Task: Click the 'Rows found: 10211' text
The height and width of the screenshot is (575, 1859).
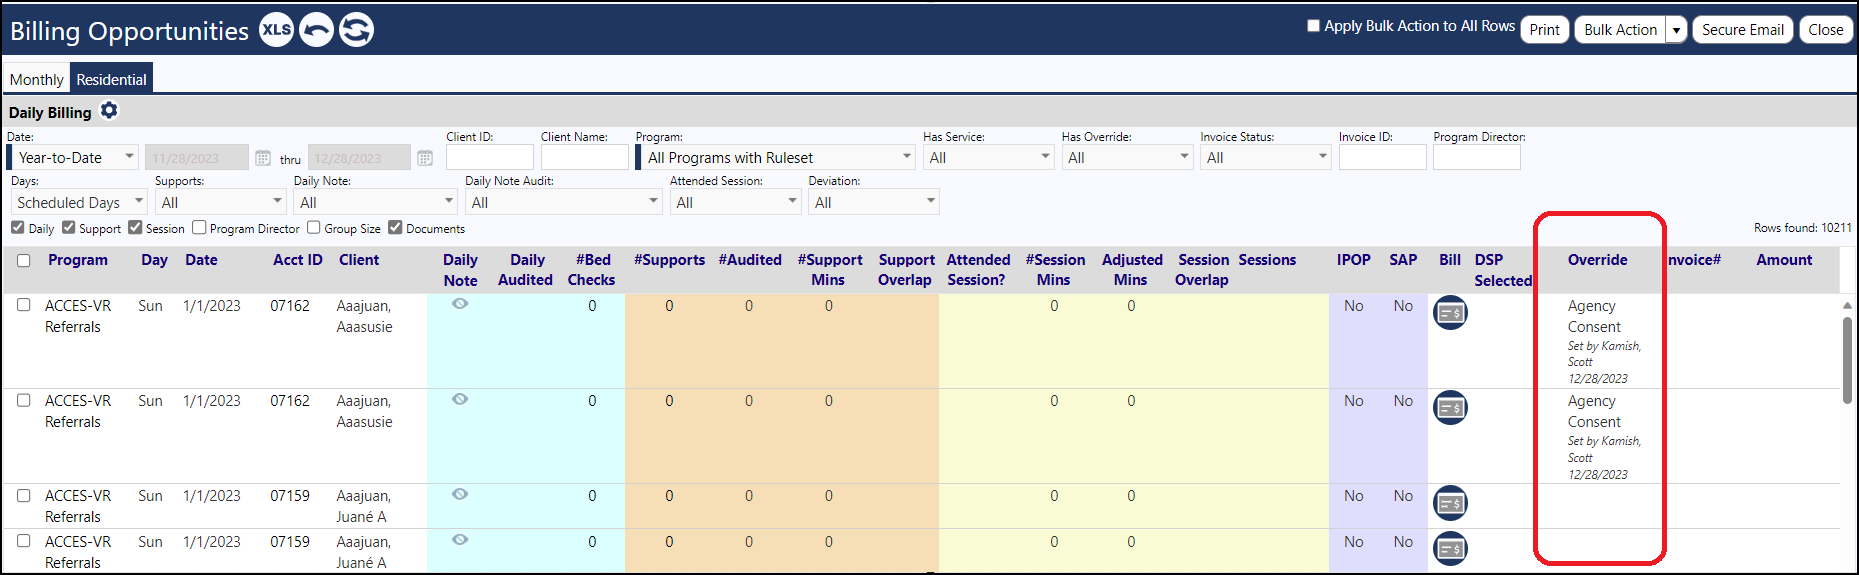Action: click(x=1802, y=228)
